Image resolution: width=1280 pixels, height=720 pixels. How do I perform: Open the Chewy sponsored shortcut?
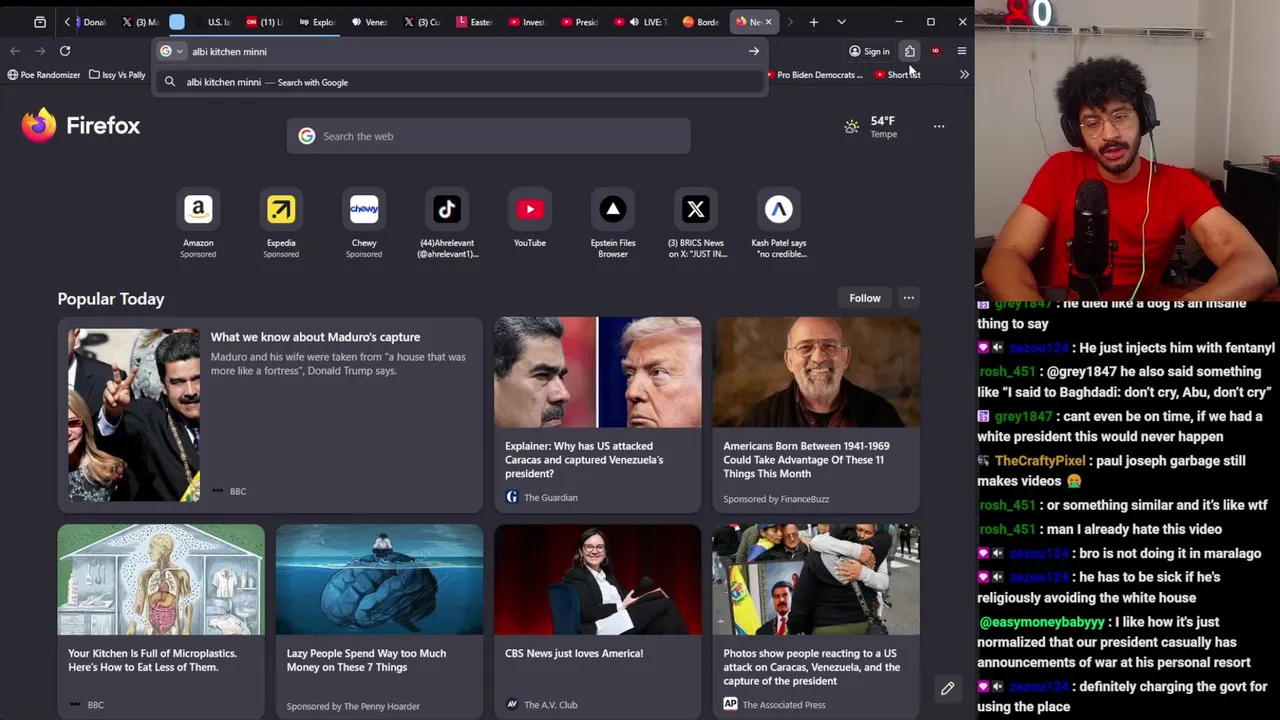[x=364, y=221]
